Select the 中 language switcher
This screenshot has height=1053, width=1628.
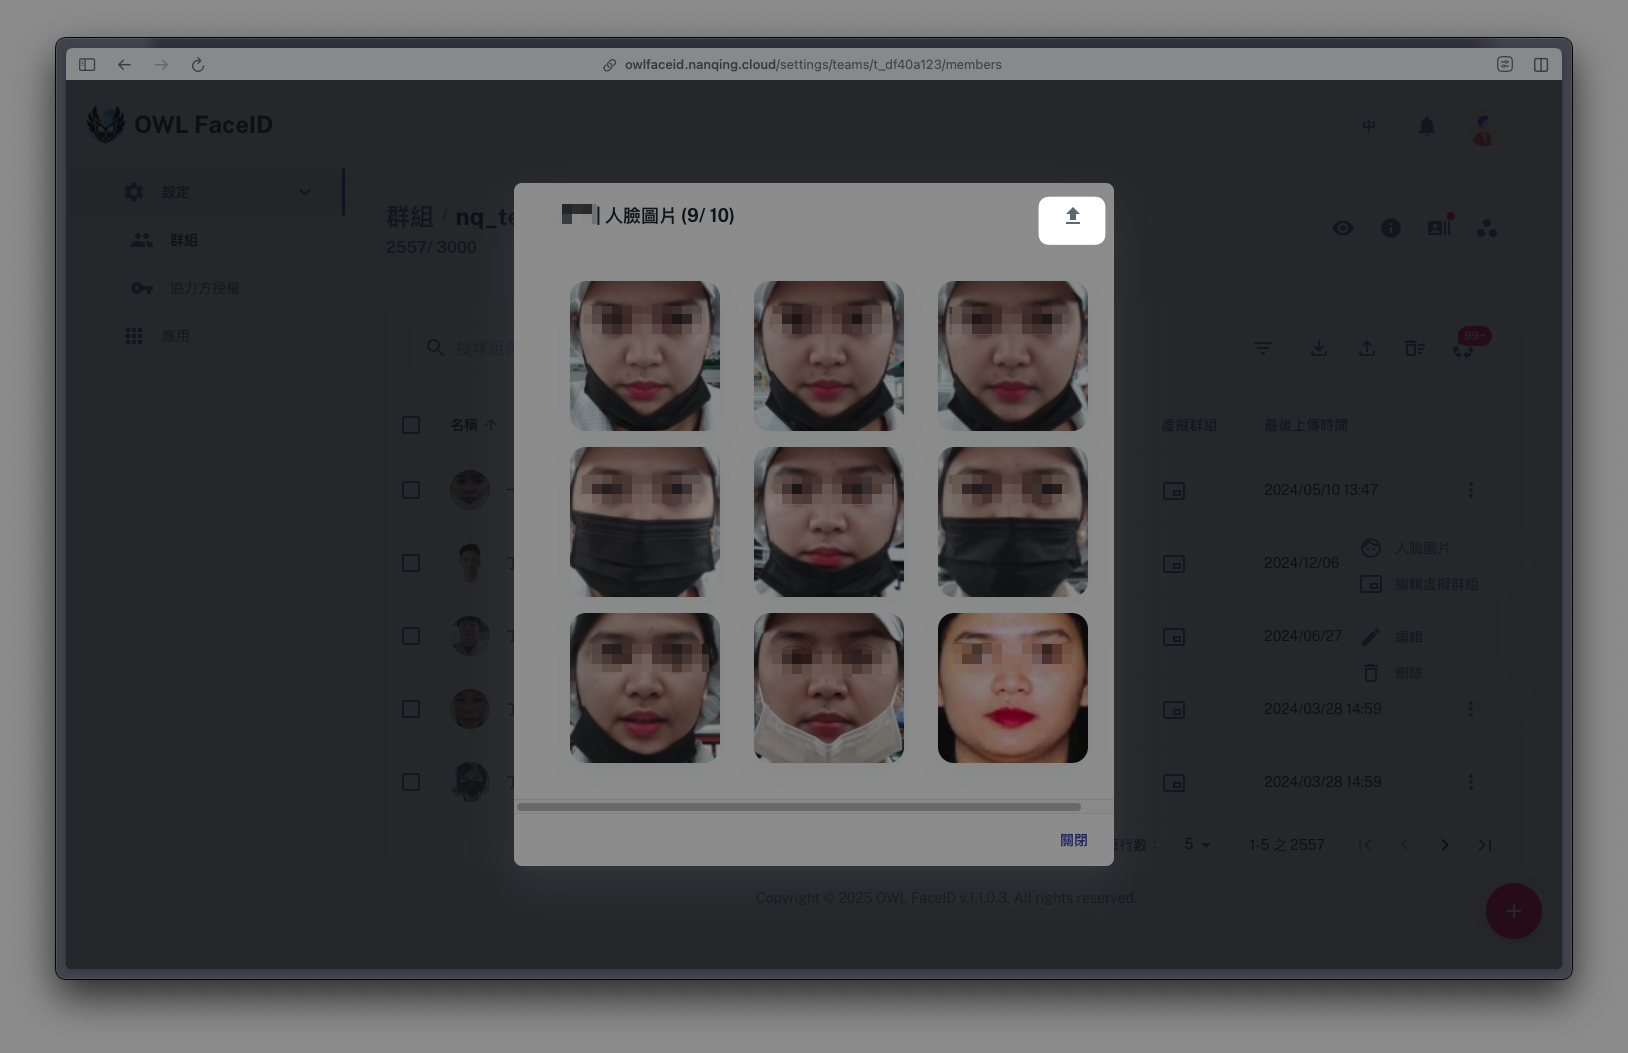1368,126
